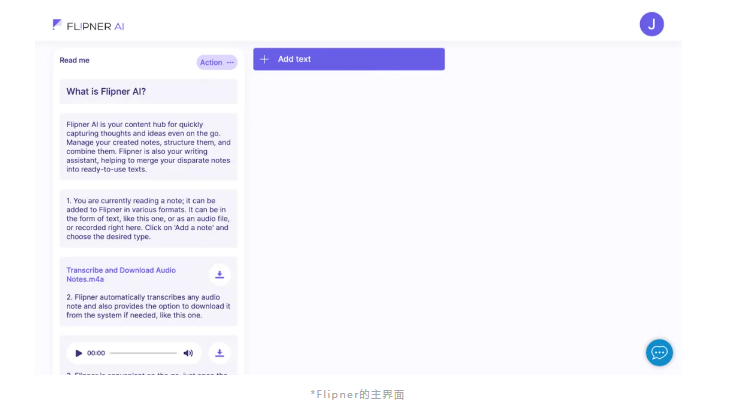Download the audio from player
Viewport: 739px width, 405px height.
click(220, 353)
